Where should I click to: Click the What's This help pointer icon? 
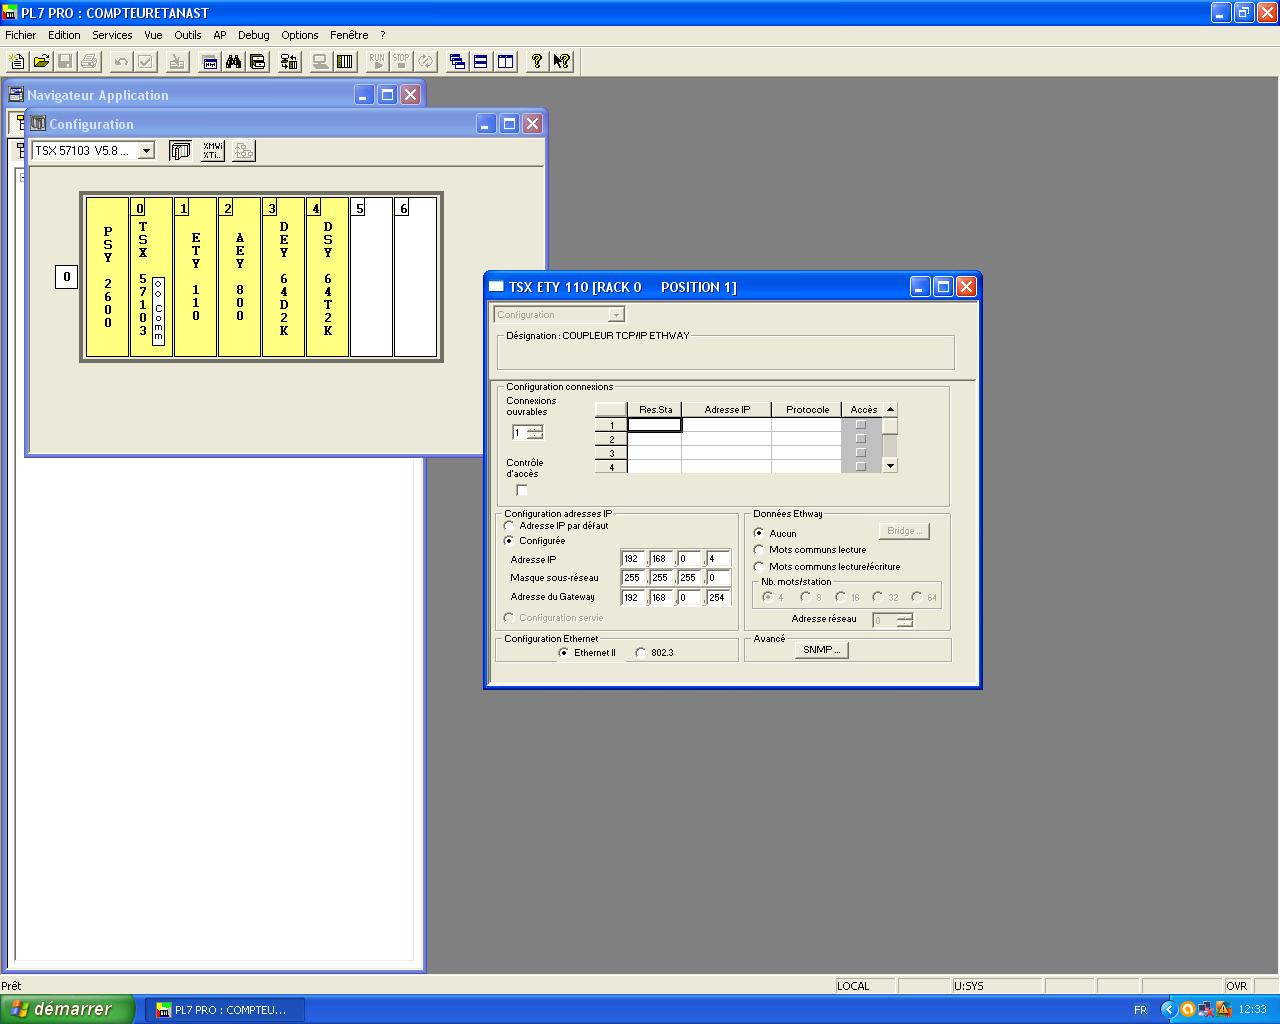[562, 62]
